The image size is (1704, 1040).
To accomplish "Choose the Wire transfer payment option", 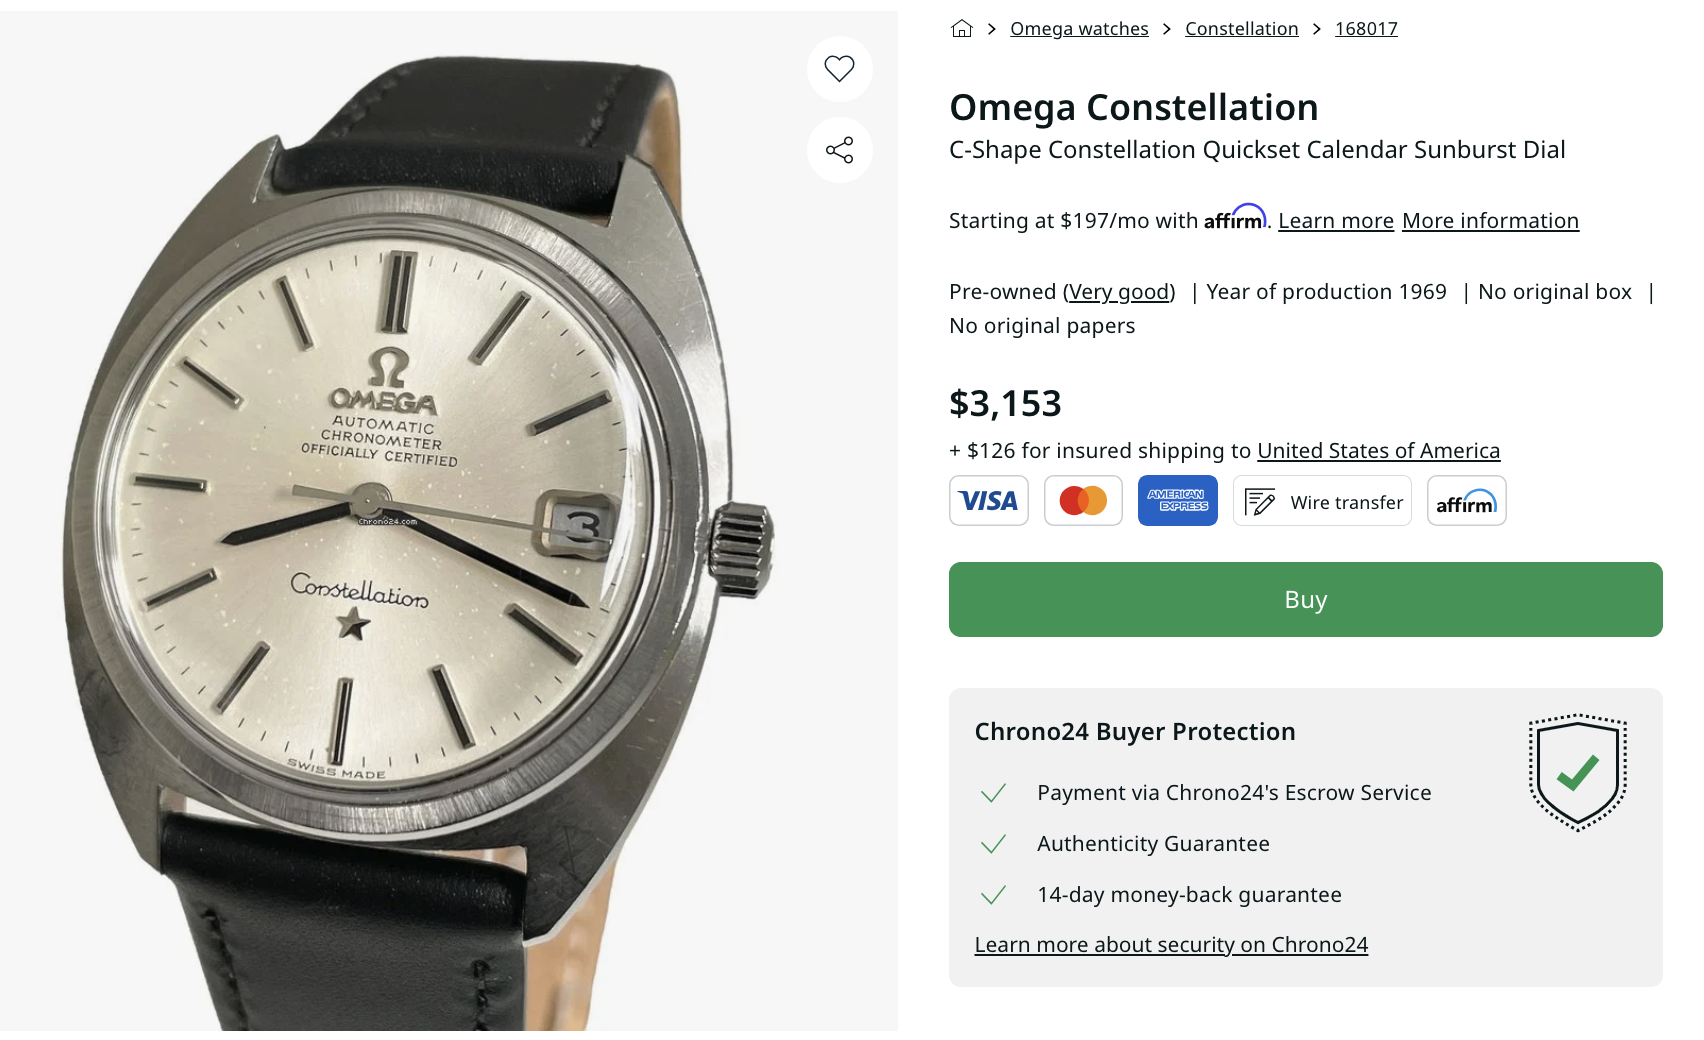I will (1322, 501).
